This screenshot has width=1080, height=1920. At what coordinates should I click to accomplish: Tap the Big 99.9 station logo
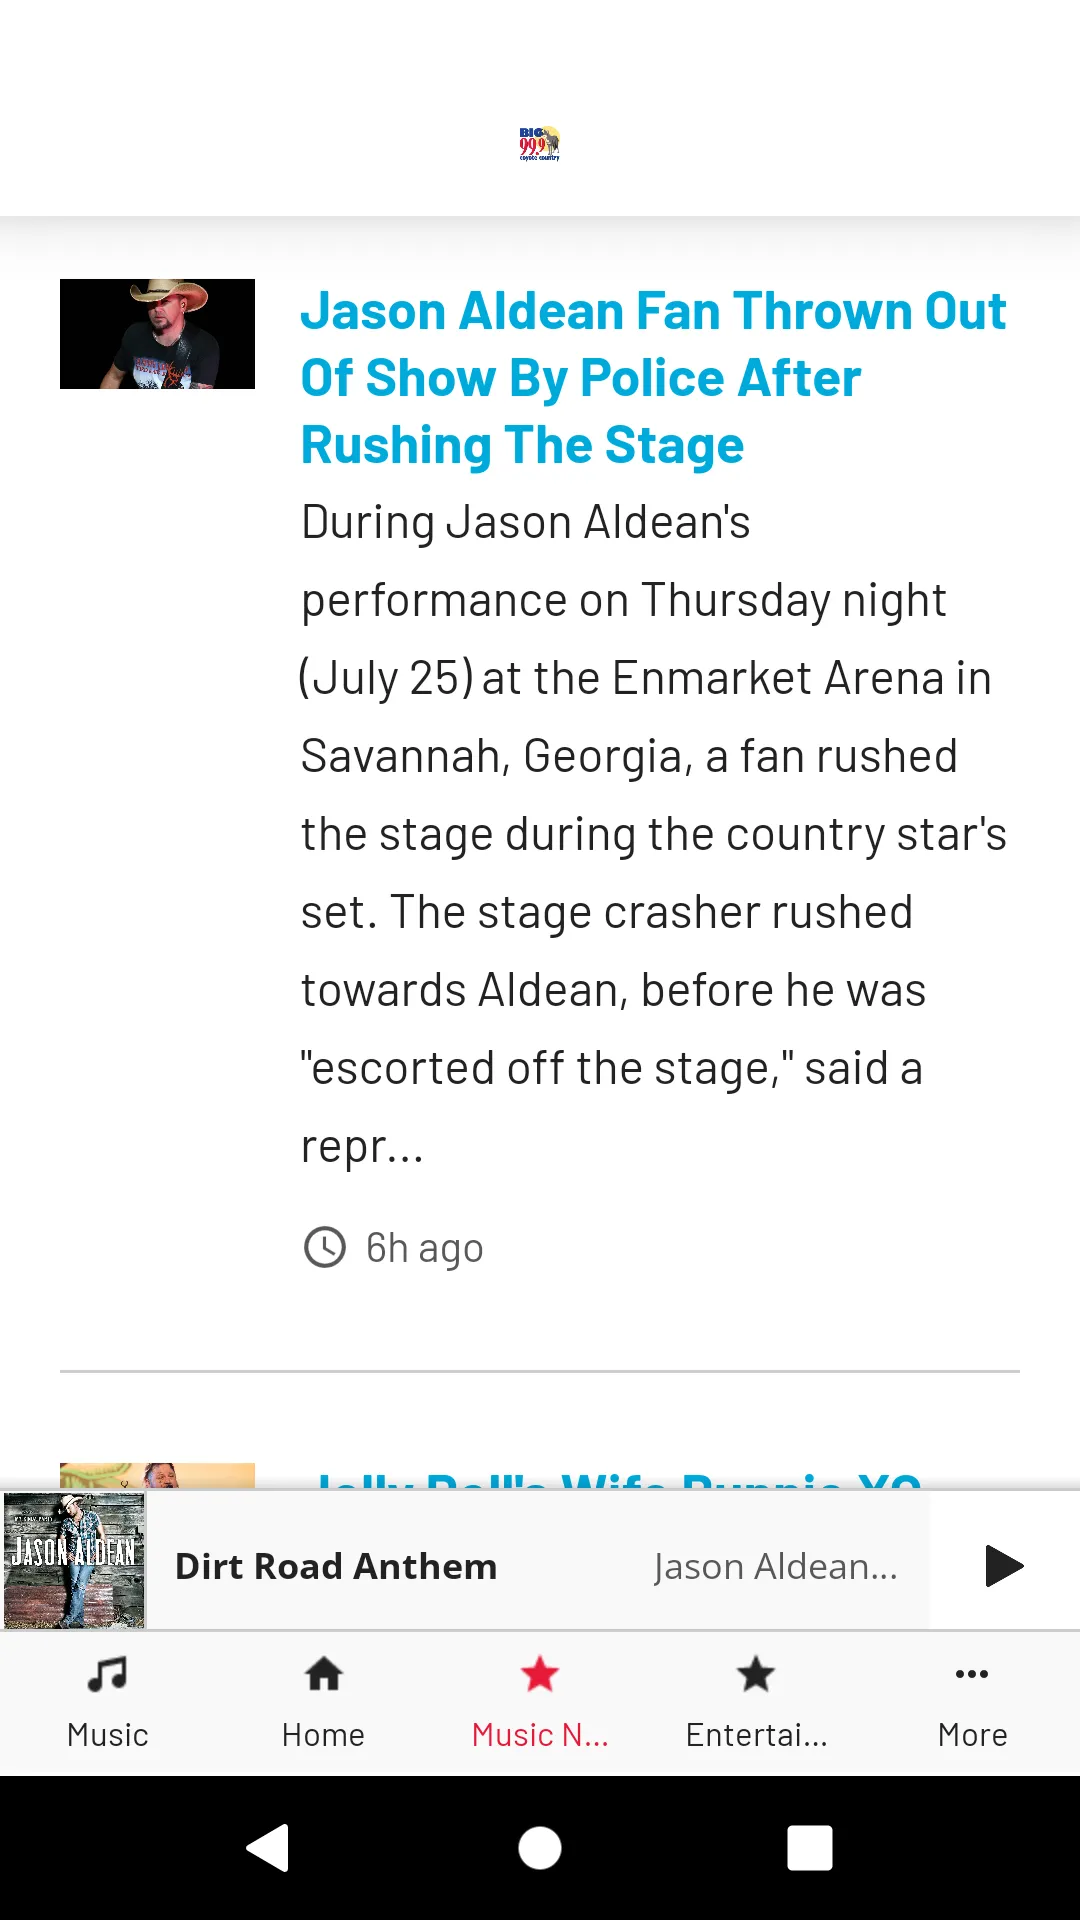pos(540,144)
